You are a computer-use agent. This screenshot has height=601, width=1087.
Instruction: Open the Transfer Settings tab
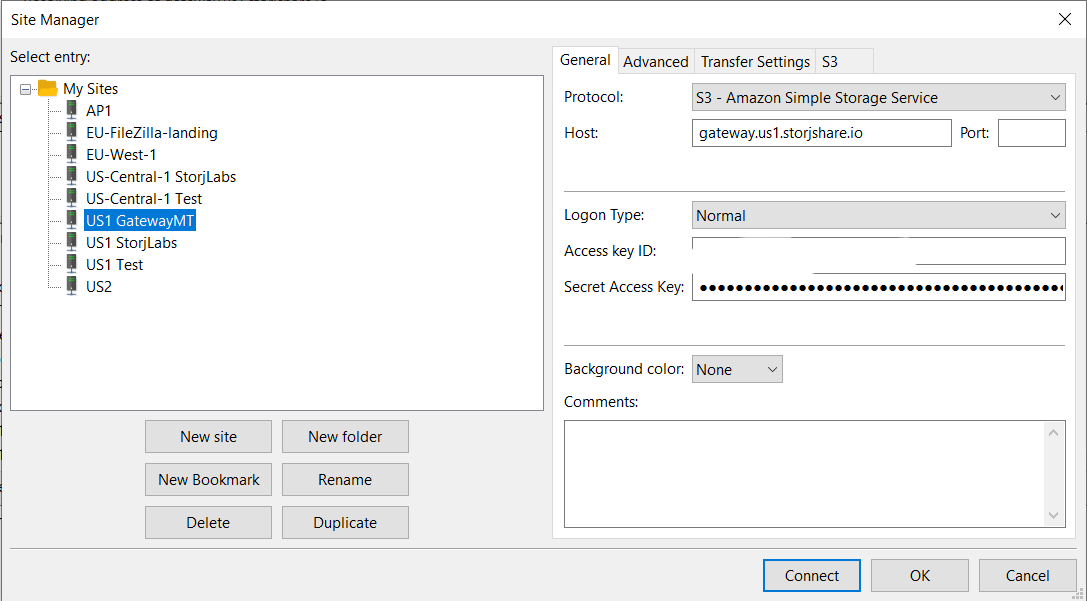click(755, 62)
